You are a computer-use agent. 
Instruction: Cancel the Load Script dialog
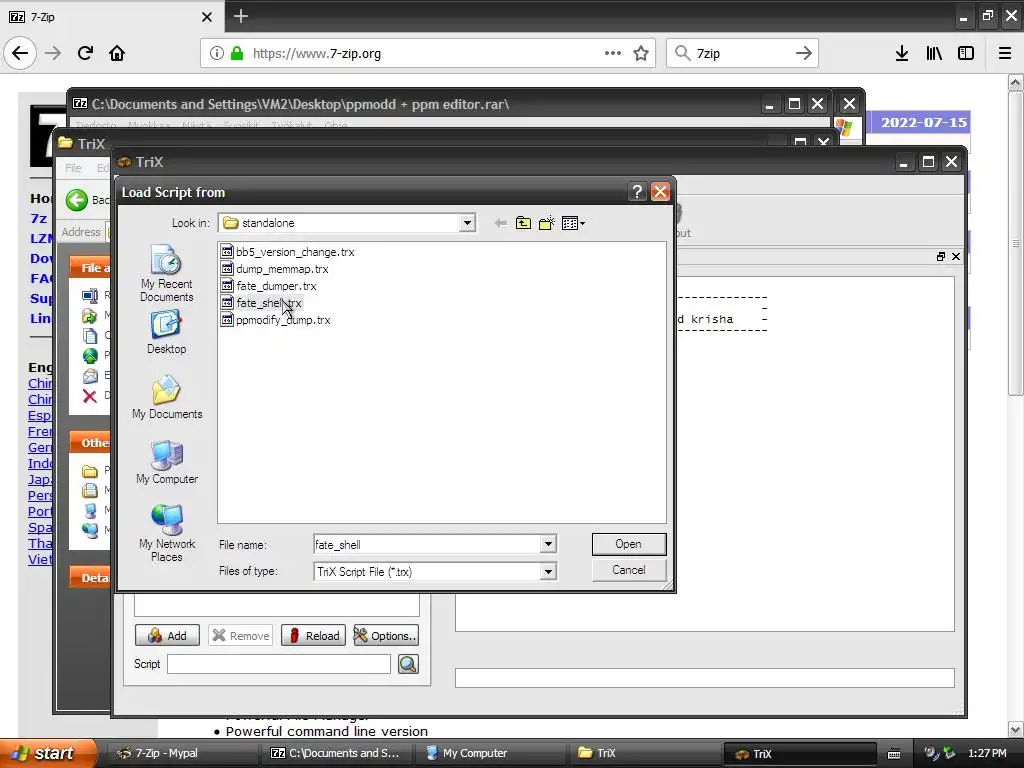tap(628, 570)
